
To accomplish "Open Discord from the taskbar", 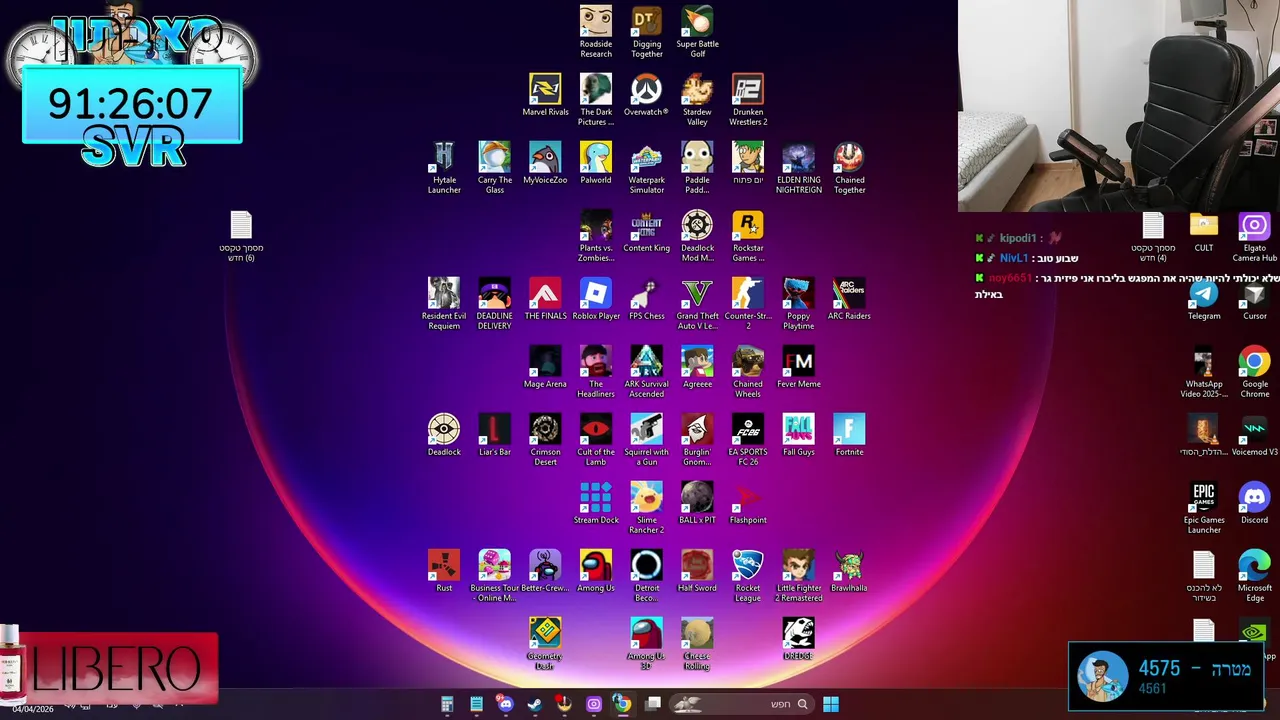I will tap(505, 704).
